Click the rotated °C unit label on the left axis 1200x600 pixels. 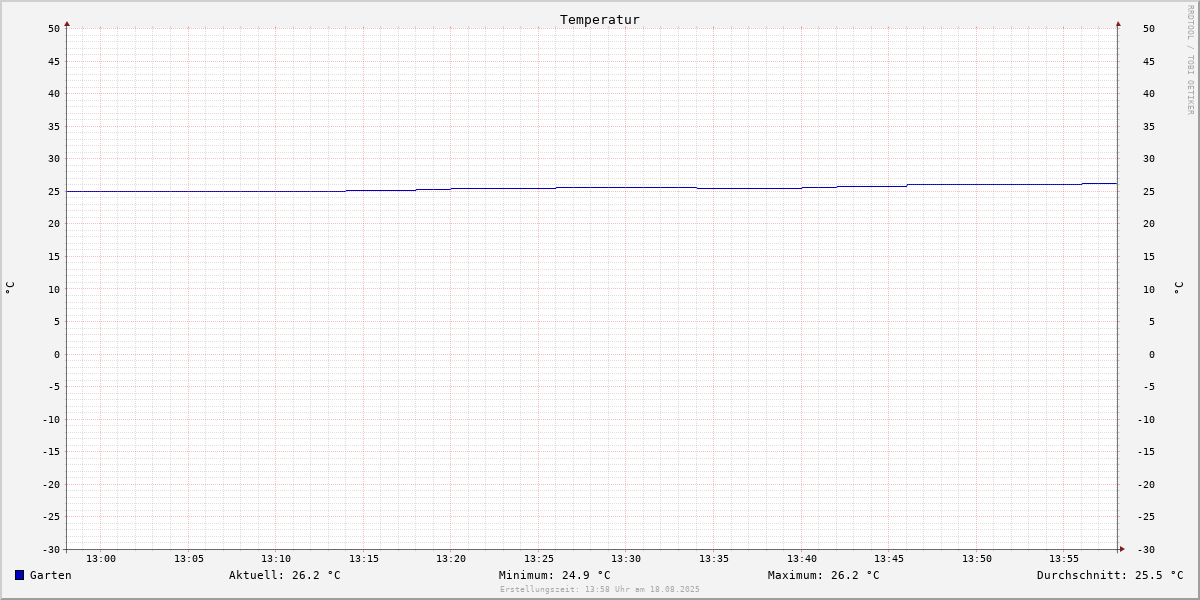pyautogui.click(x=10, y=288)
